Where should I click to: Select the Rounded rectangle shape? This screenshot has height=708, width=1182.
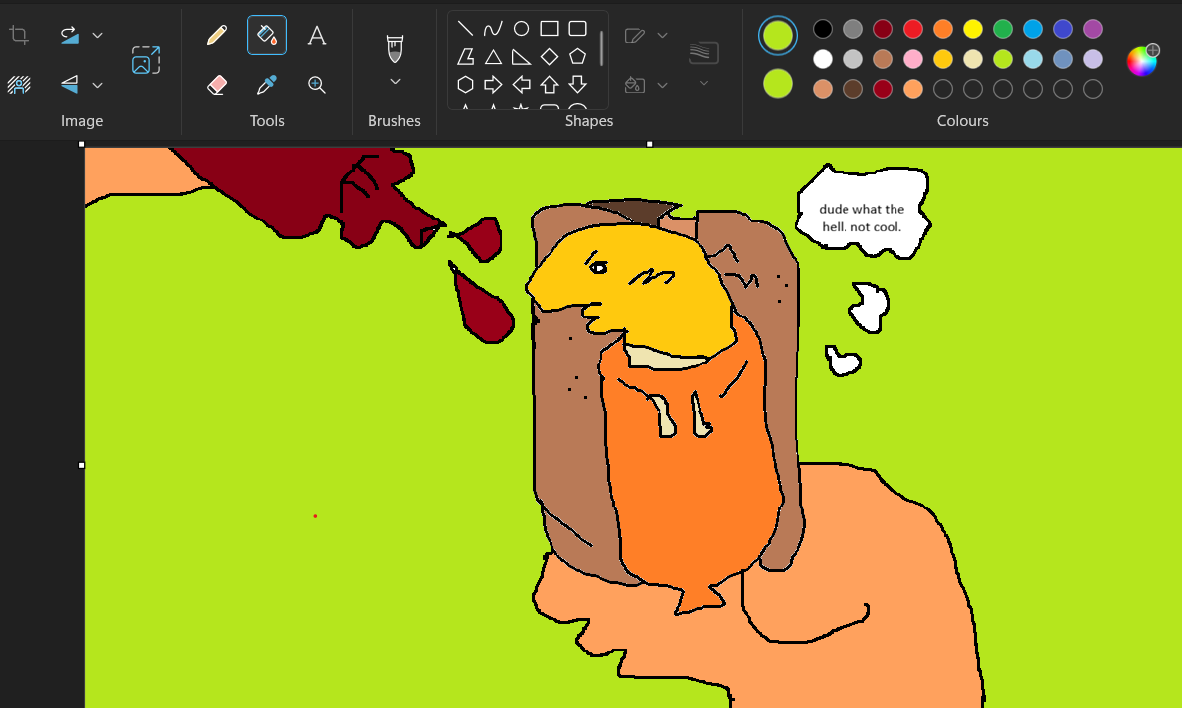(x=577, y=29)
